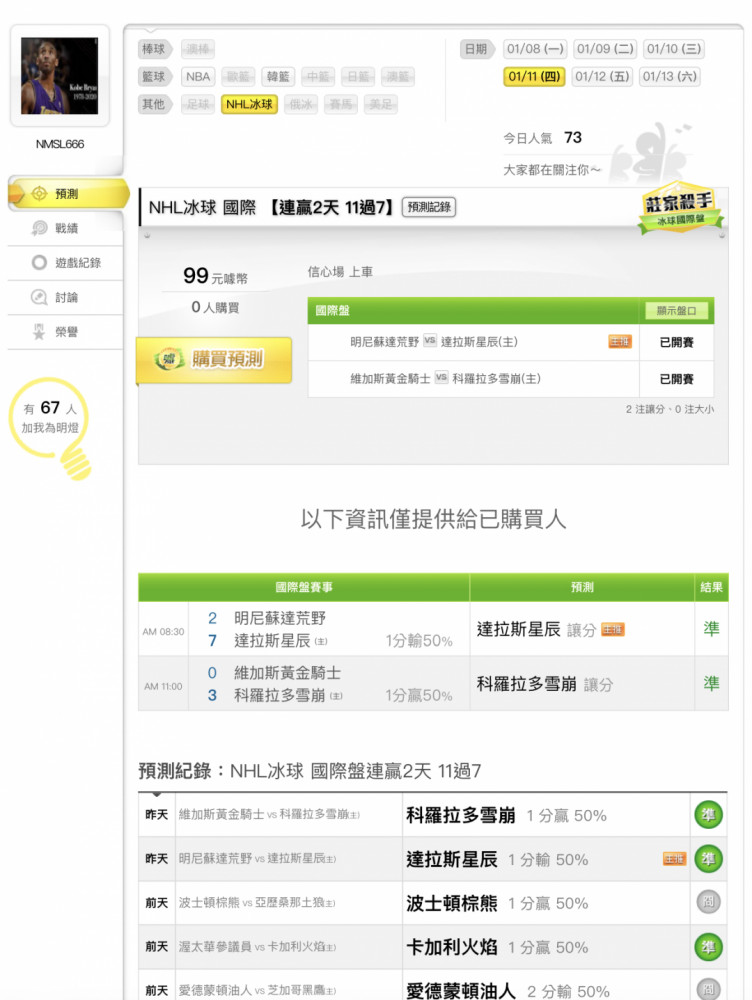
Task: Click the 顯示盤口 button
Action: pyautogui.click(x=676, y=311)
